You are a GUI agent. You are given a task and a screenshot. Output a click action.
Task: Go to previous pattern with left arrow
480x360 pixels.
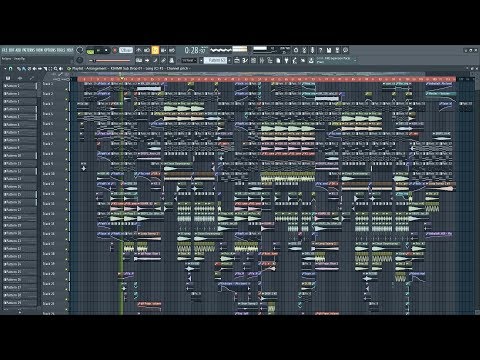tap(201, 60)
